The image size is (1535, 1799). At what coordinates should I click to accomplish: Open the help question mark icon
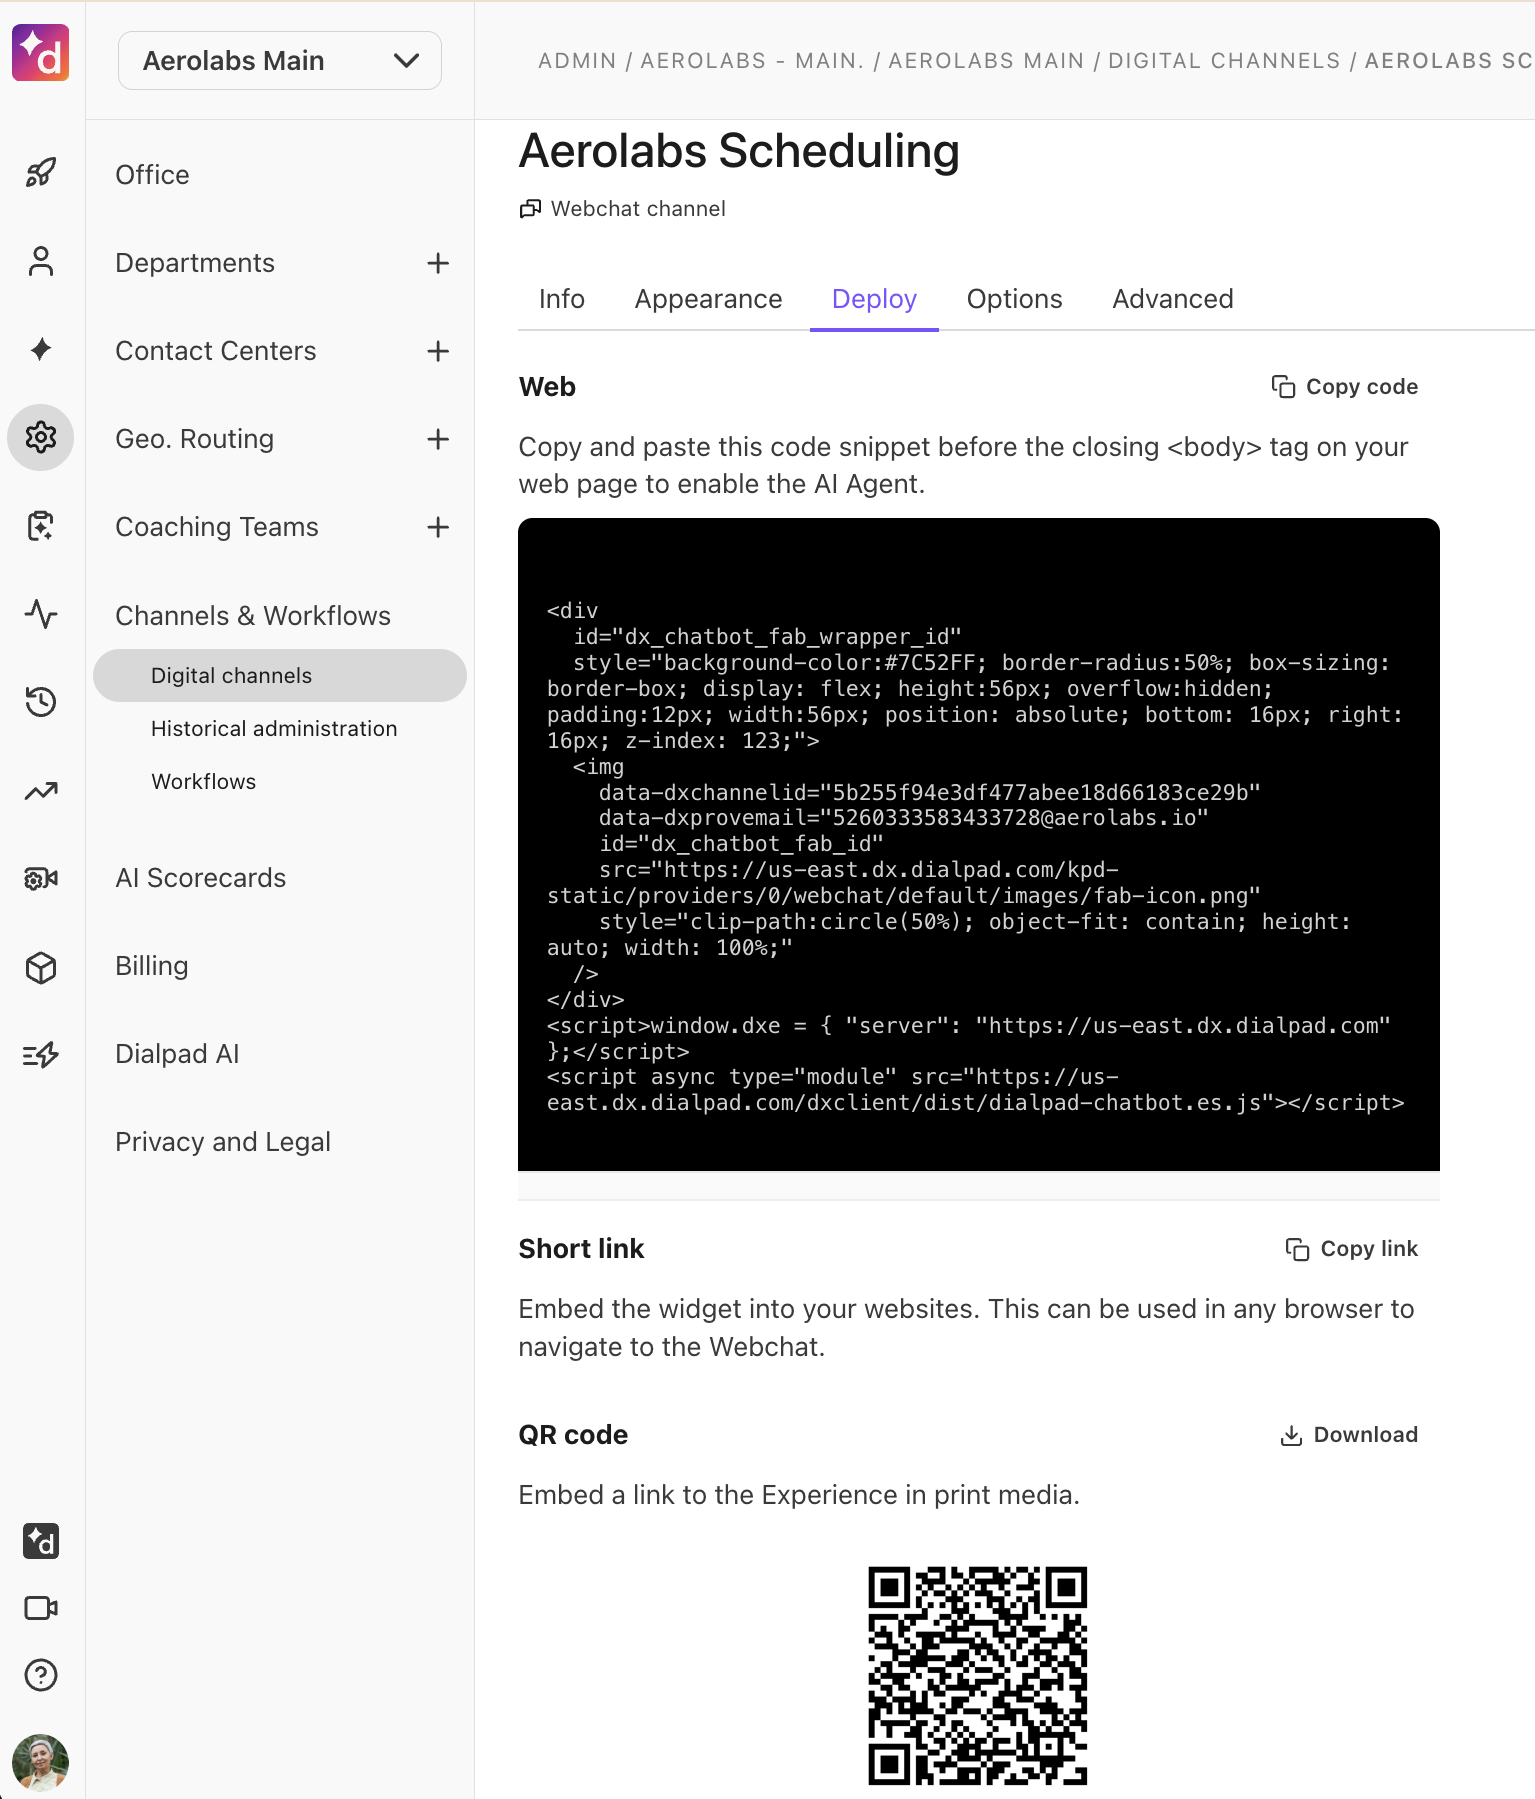[x=41, y=1675]
